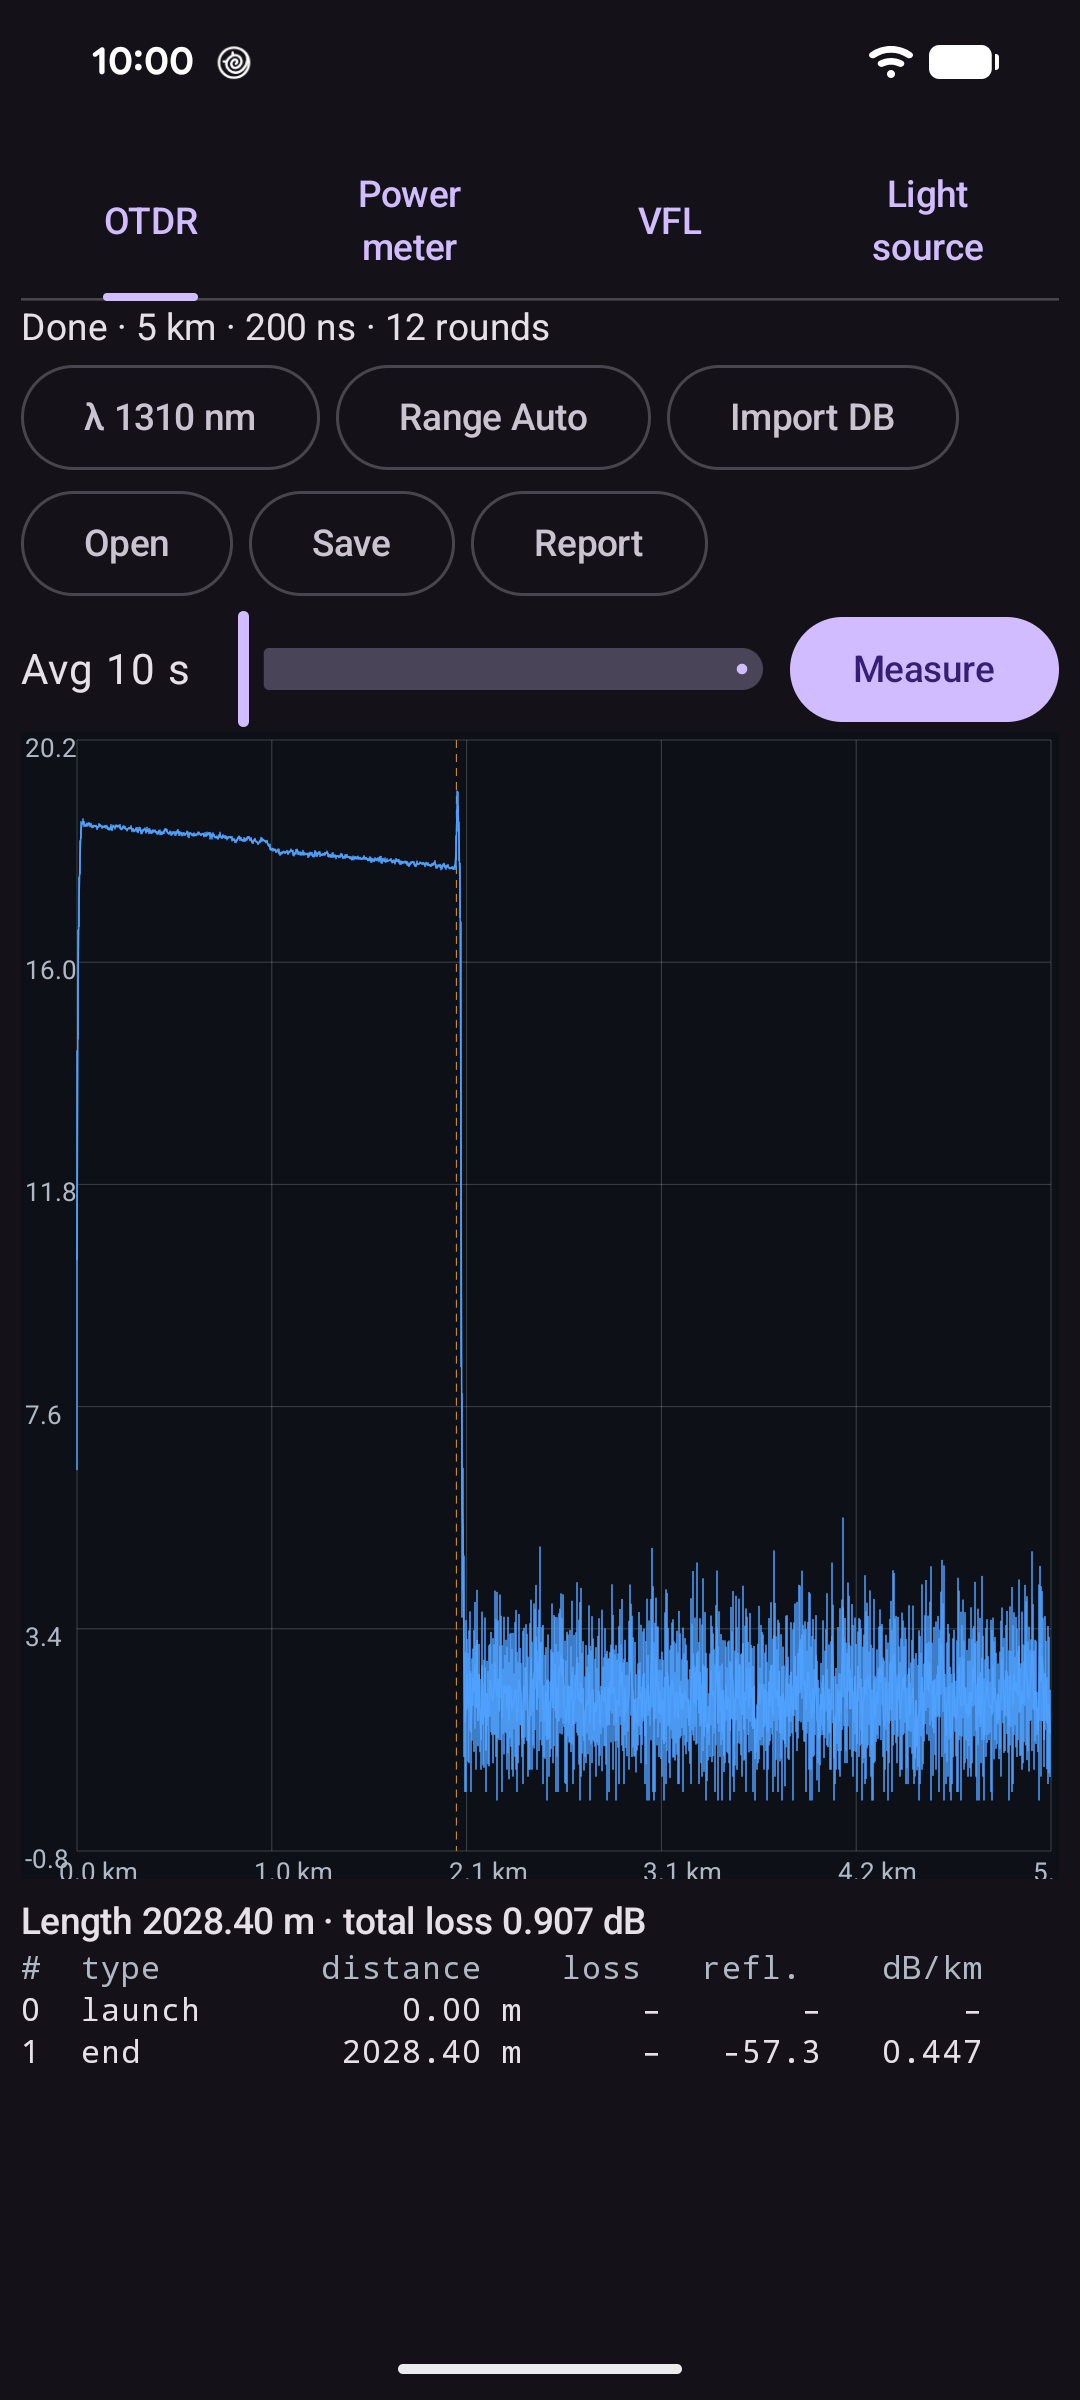
Task: Tap the 10:00 clock in status bar
Action: coord(142,62)
